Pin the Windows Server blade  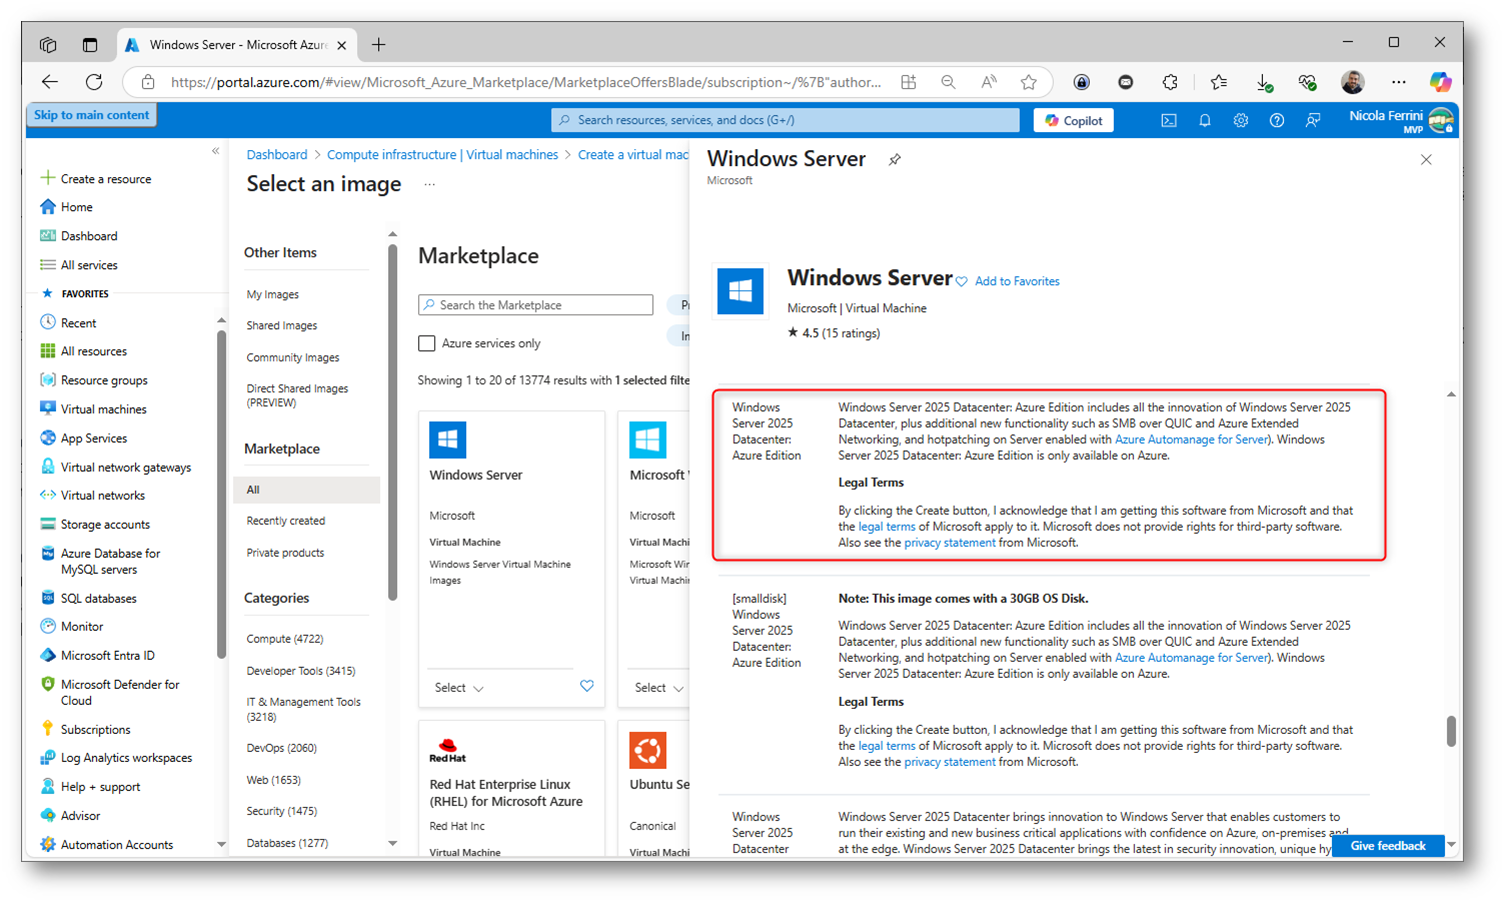pos(894,160)
